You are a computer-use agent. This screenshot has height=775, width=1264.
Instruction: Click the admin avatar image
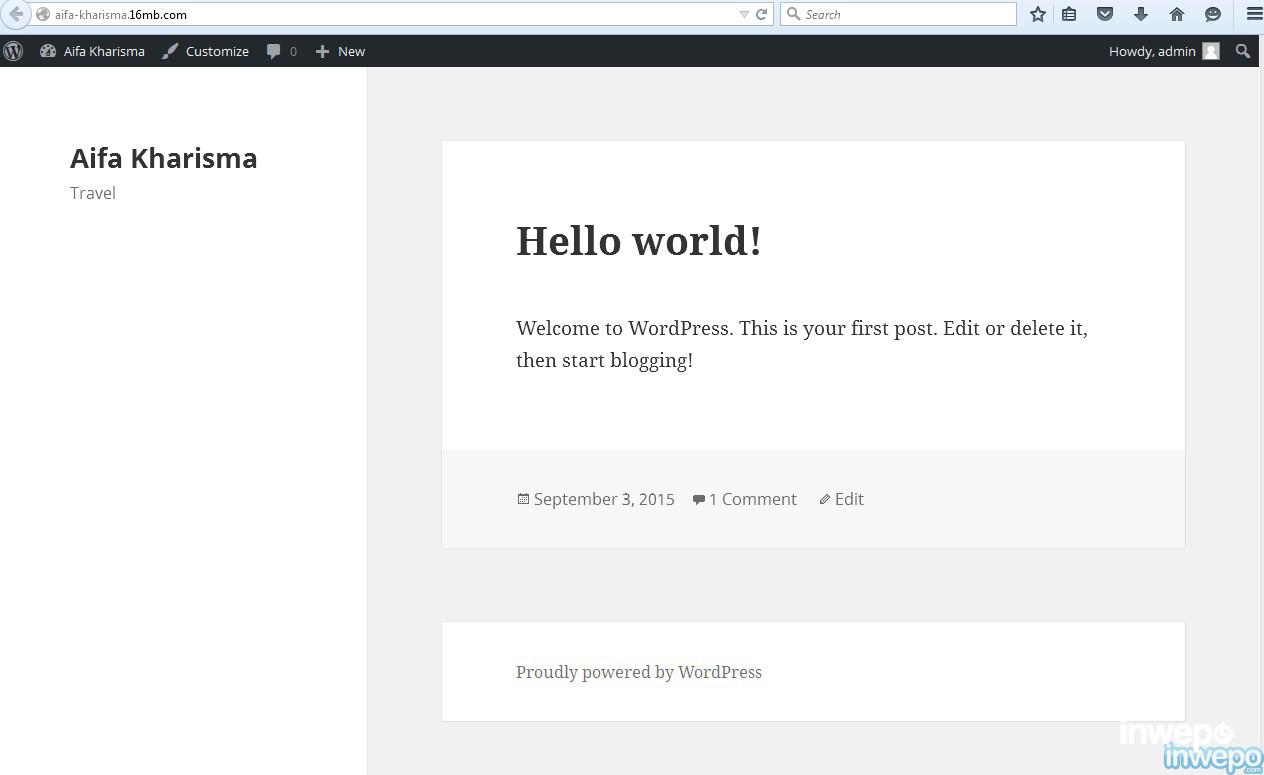1211,51
